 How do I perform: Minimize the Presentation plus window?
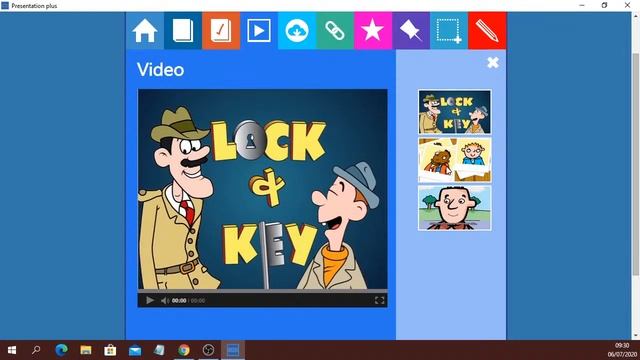(x=582, y=5)
